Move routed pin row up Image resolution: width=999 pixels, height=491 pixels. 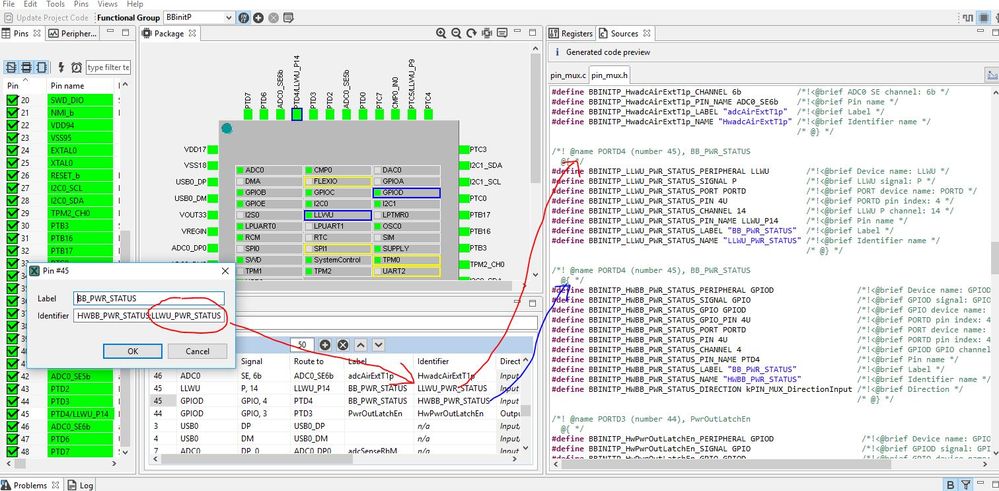[x=361, y=345]
